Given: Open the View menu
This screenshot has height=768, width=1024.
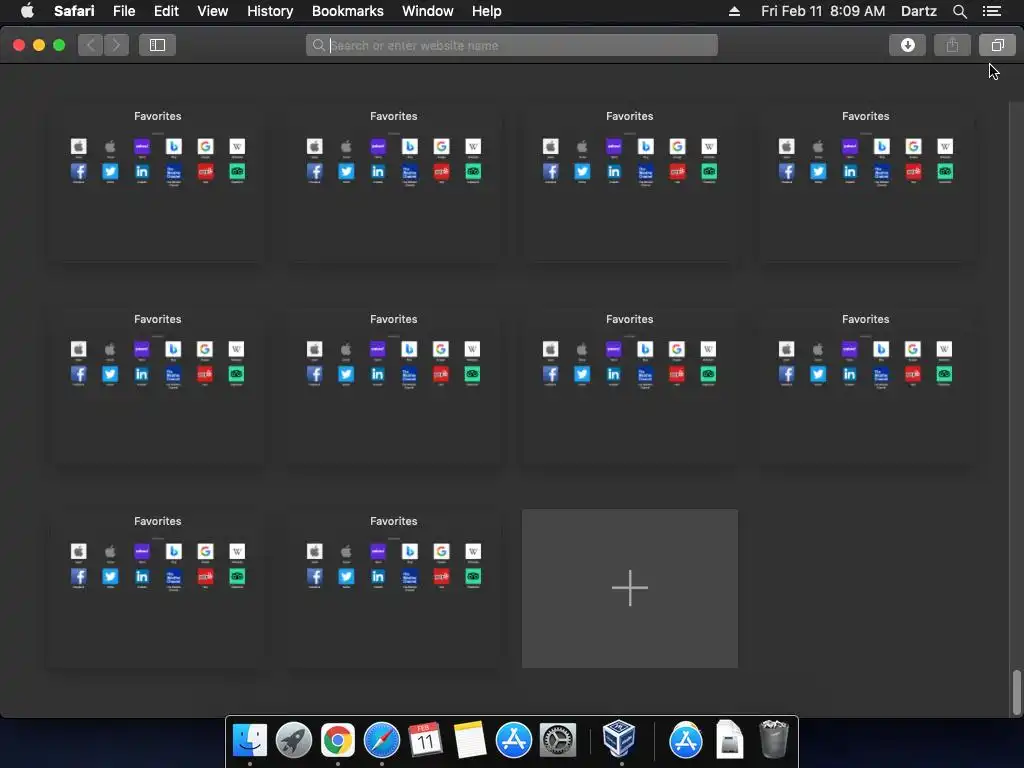Looking at the screenshot, I should [x=213, y=11].
